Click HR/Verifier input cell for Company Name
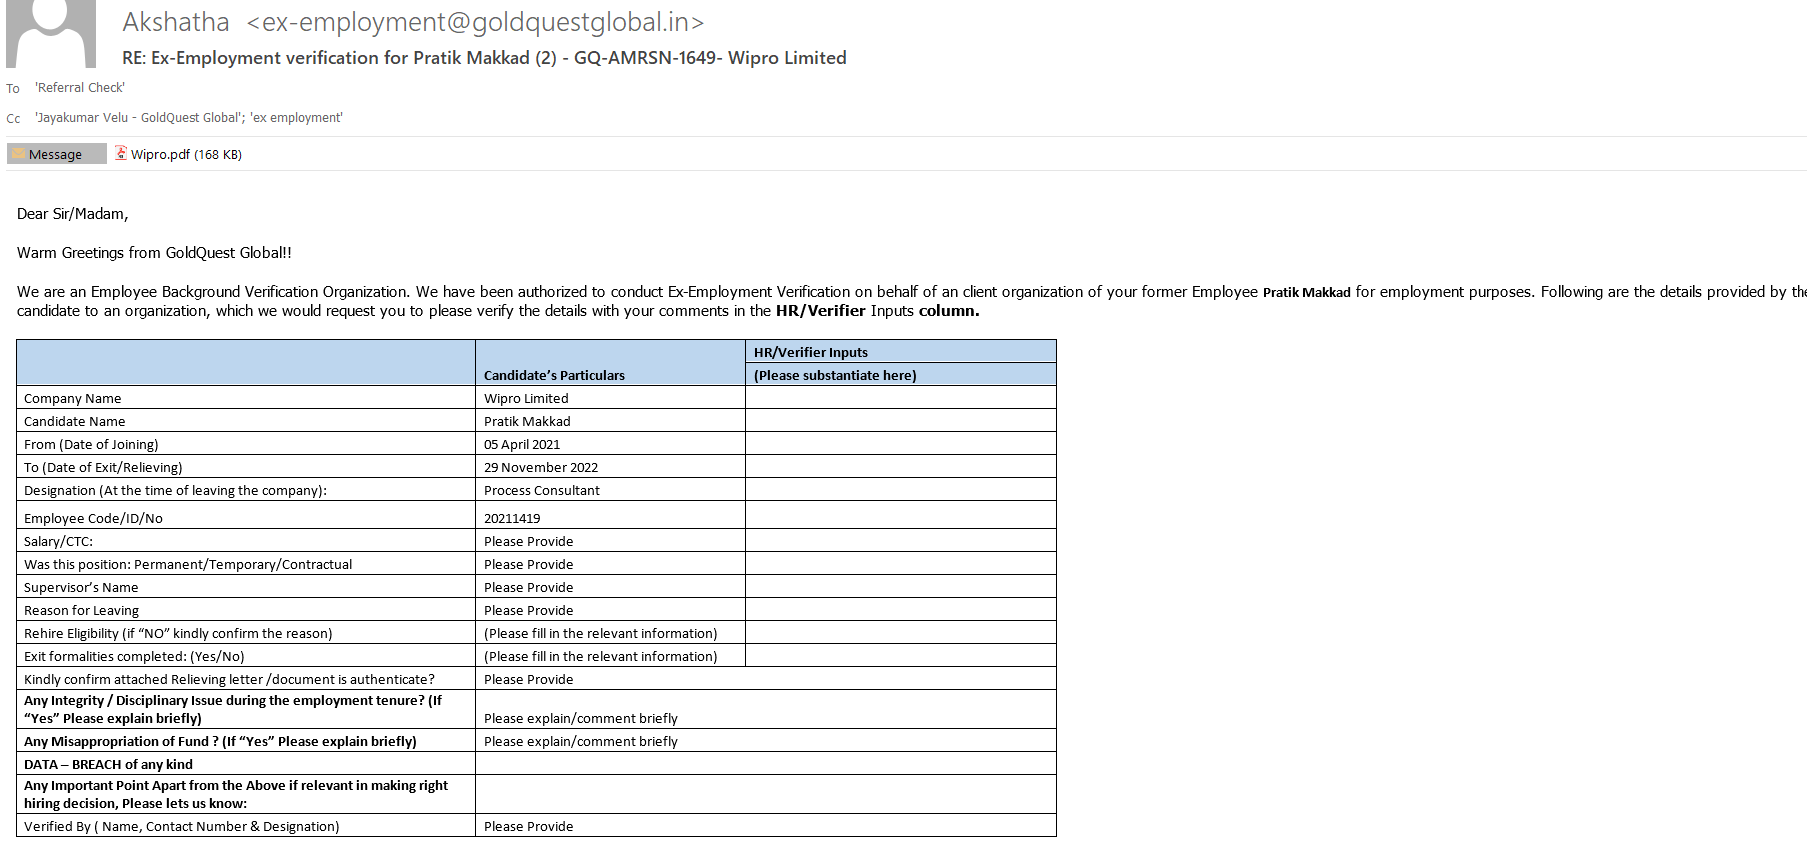Viewport: 1807px width, 841px height. click(900, 398)
